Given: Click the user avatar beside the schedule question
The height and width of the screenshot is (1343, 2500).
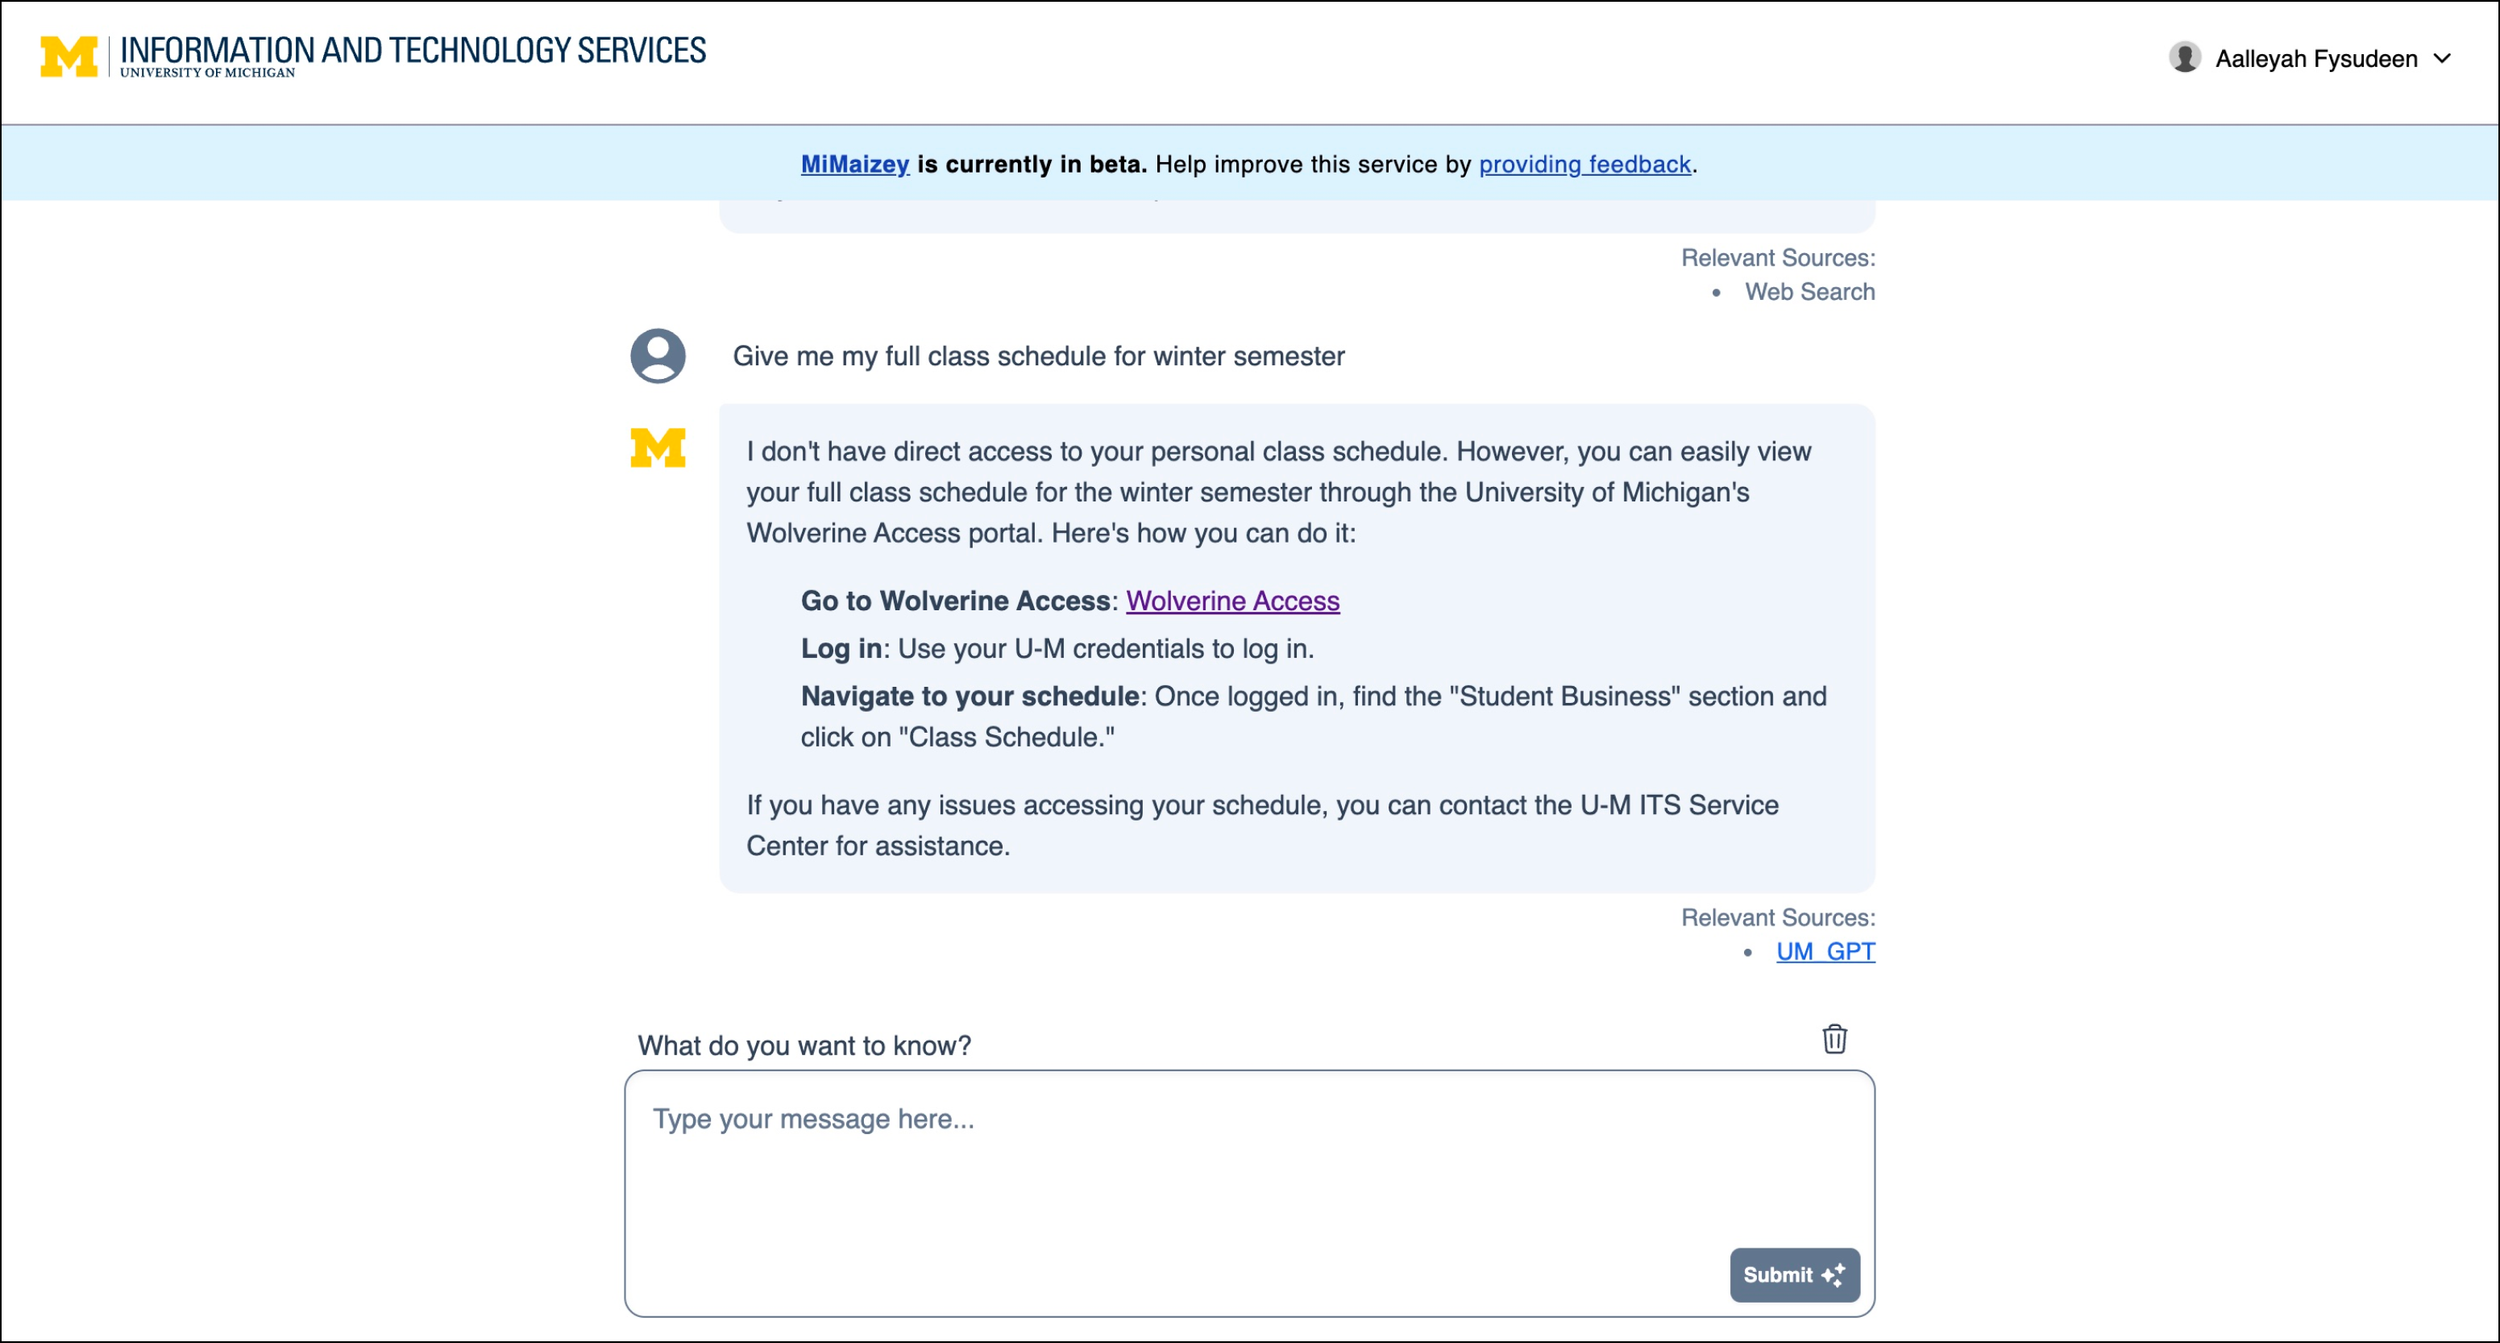Looking at the screenshot, I should 657,356.
